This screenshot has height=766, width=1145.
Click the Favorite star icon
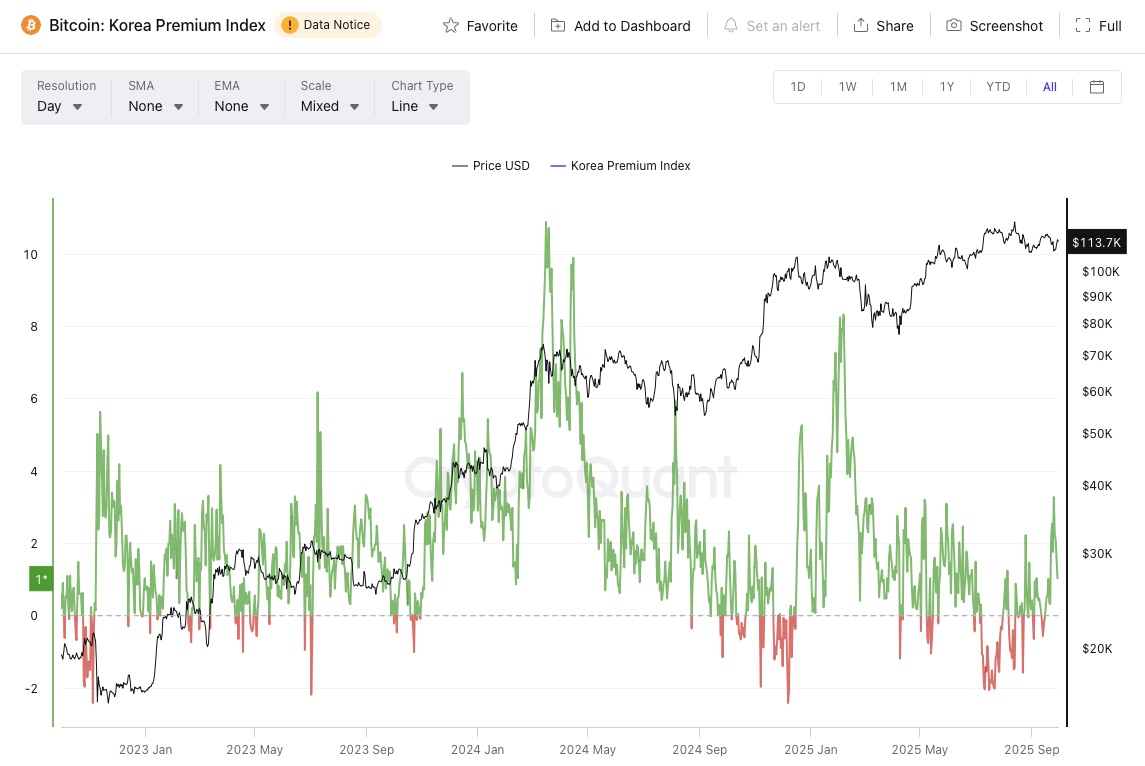point(451,26)
